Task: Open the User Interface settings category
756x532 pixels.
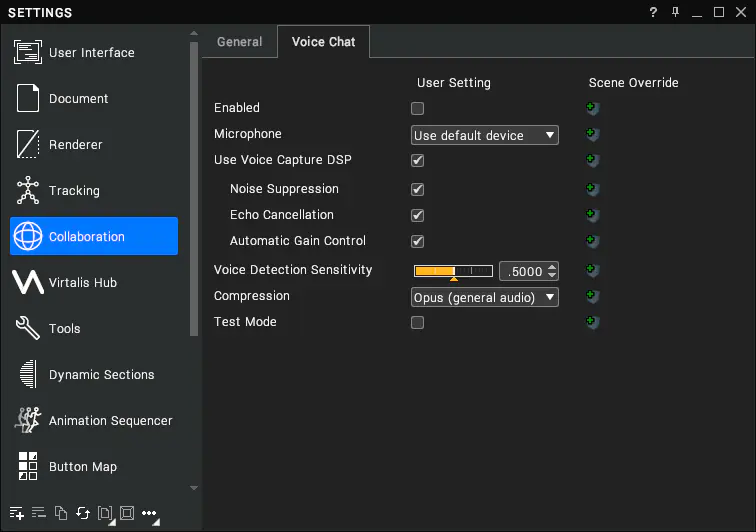Action: [x=94, y=53]
